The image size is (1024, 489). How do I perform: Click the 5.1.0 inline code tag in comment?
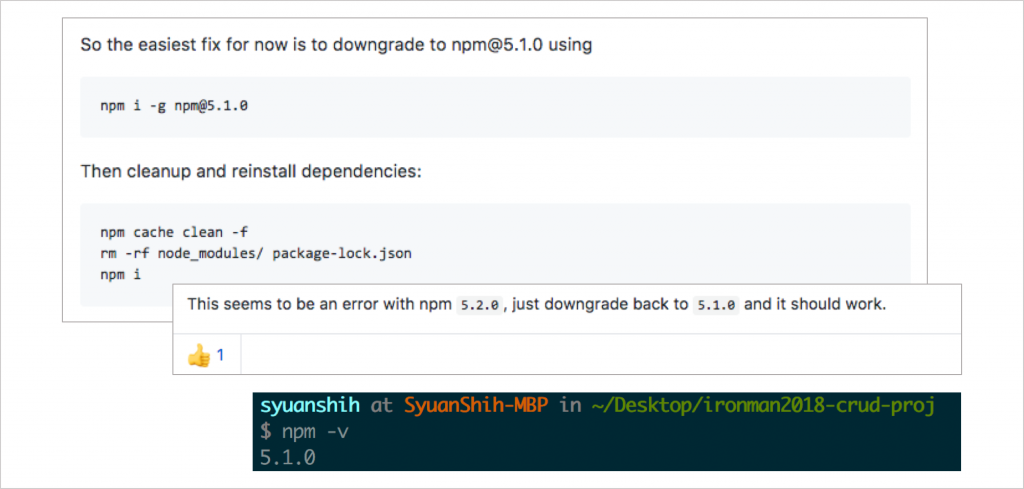click(716, 305)
